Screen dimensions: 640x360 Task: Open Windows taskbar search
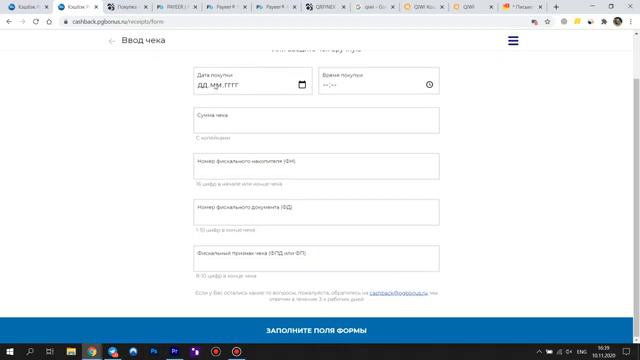pos(30,351)
